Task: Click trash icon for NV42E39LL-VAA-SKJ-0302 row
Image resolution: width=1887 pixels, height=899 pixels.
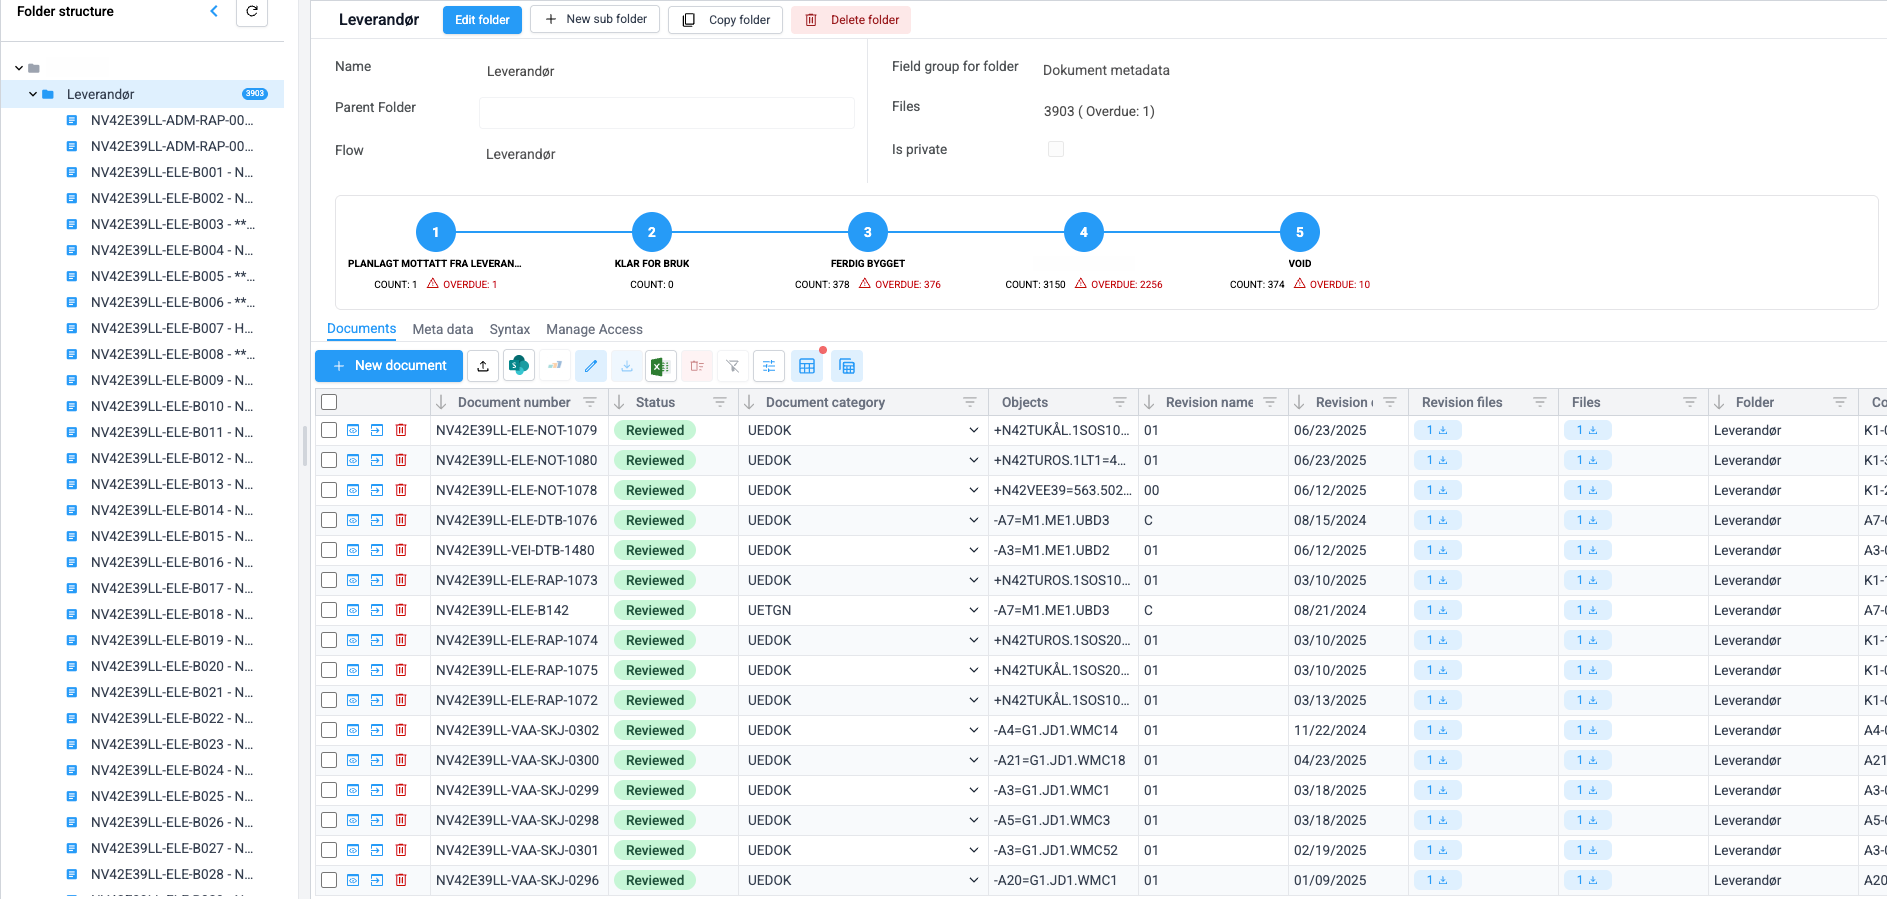Action: [x=401, y=730]
